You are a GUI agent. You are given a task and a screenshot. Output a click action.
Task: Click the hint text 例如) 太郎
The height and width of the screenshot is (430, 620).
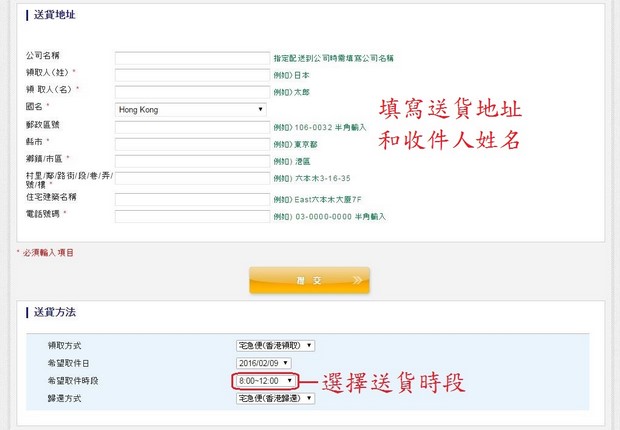point(291,92)
